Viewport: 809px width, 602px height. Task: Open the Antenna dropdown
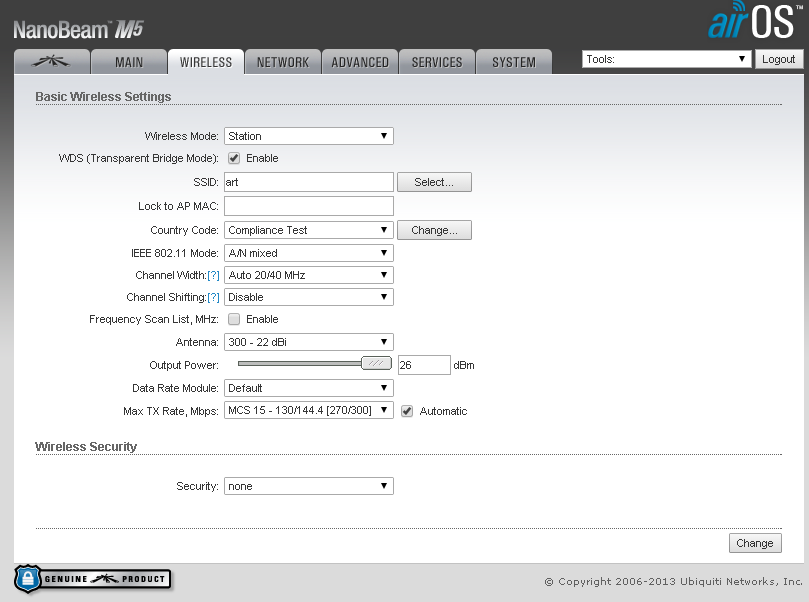(309, 342)
